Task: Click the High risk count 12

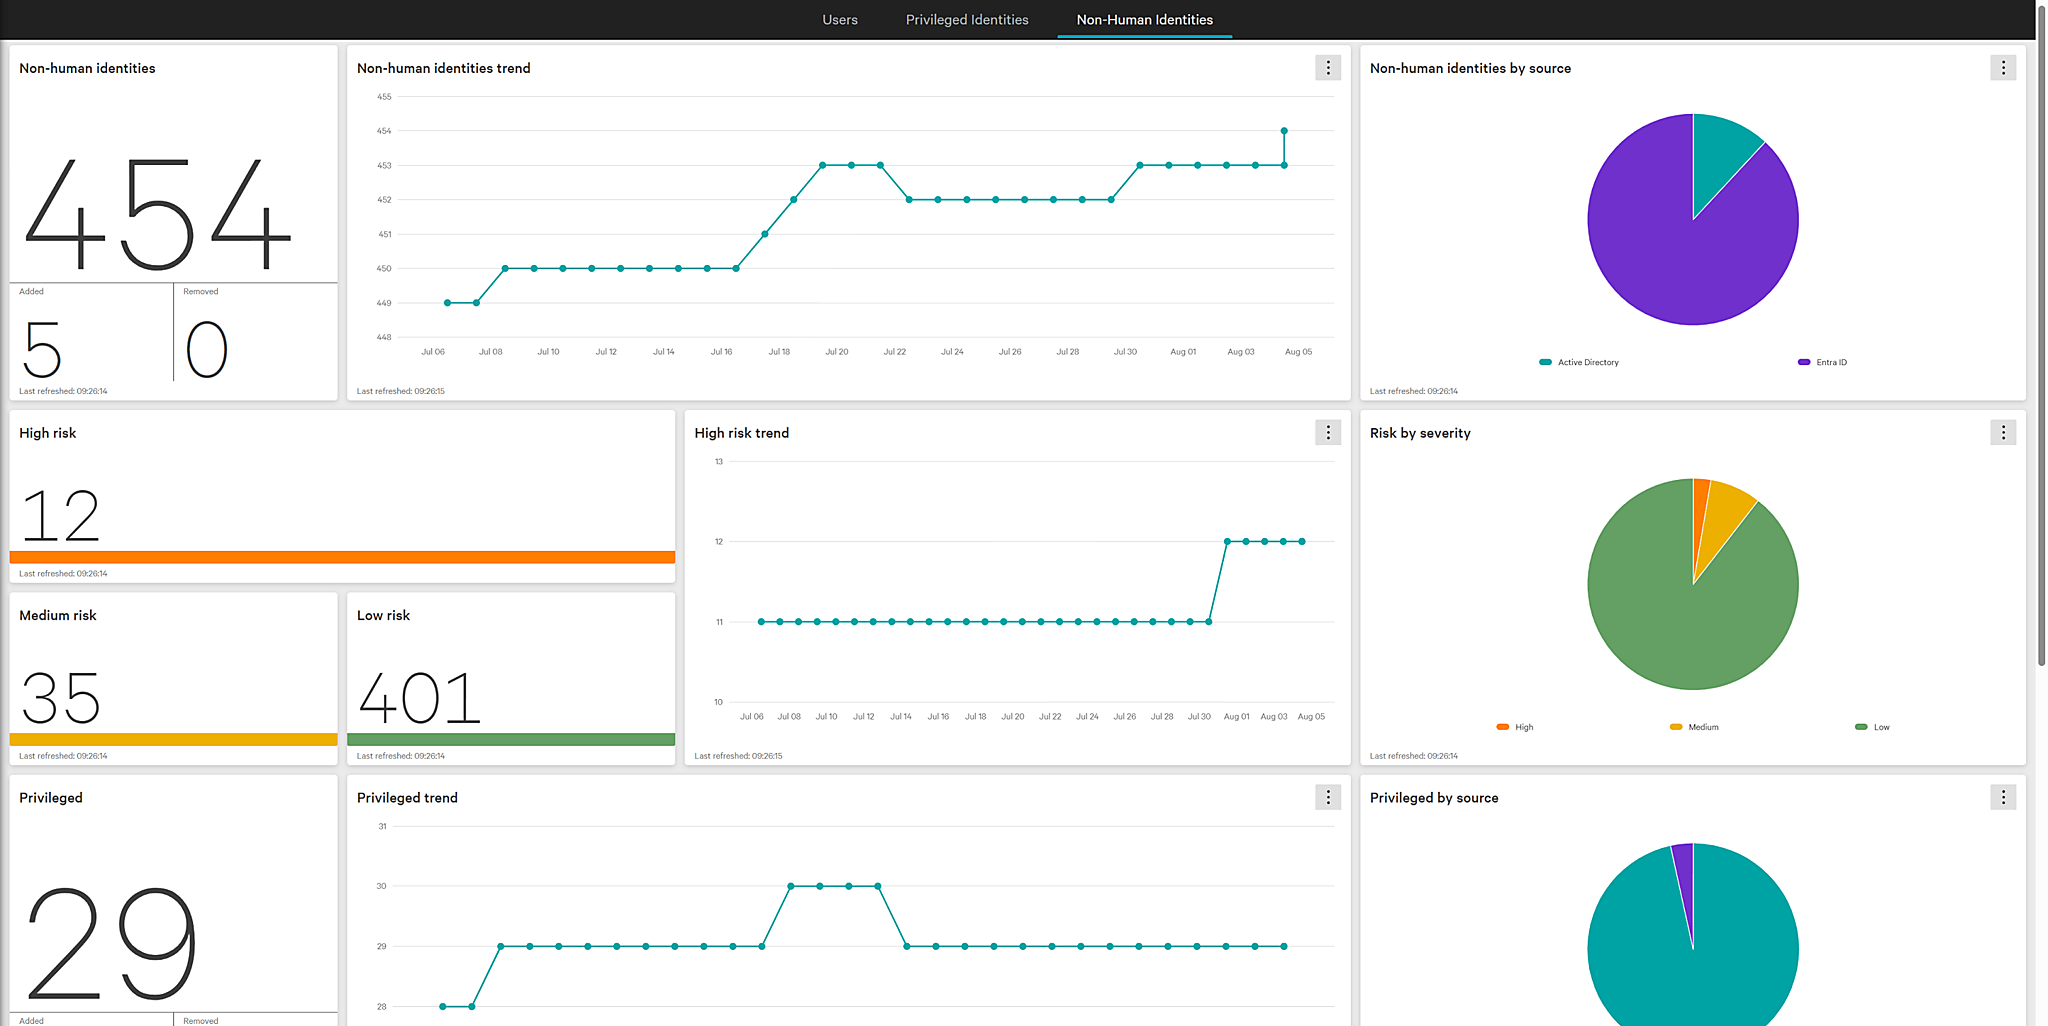Action: [x=60, y=516]
